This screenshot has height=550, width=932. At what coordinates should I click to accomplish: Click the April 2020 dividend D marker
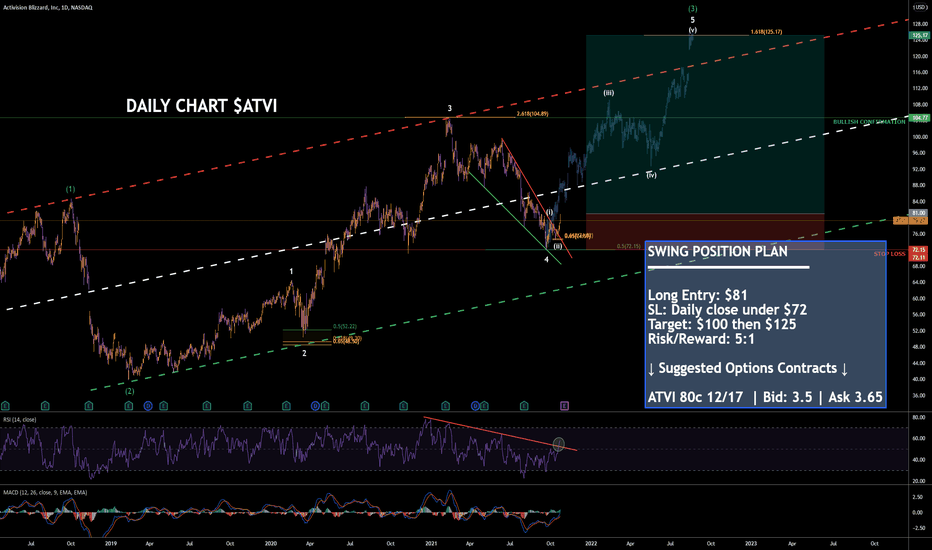pyautogui.click(x=316, y=406)
